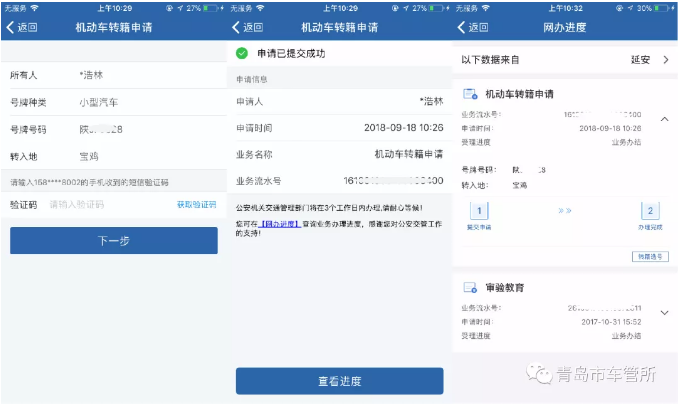Tap the 审验教育 card document icon

(x=470, y=288)
